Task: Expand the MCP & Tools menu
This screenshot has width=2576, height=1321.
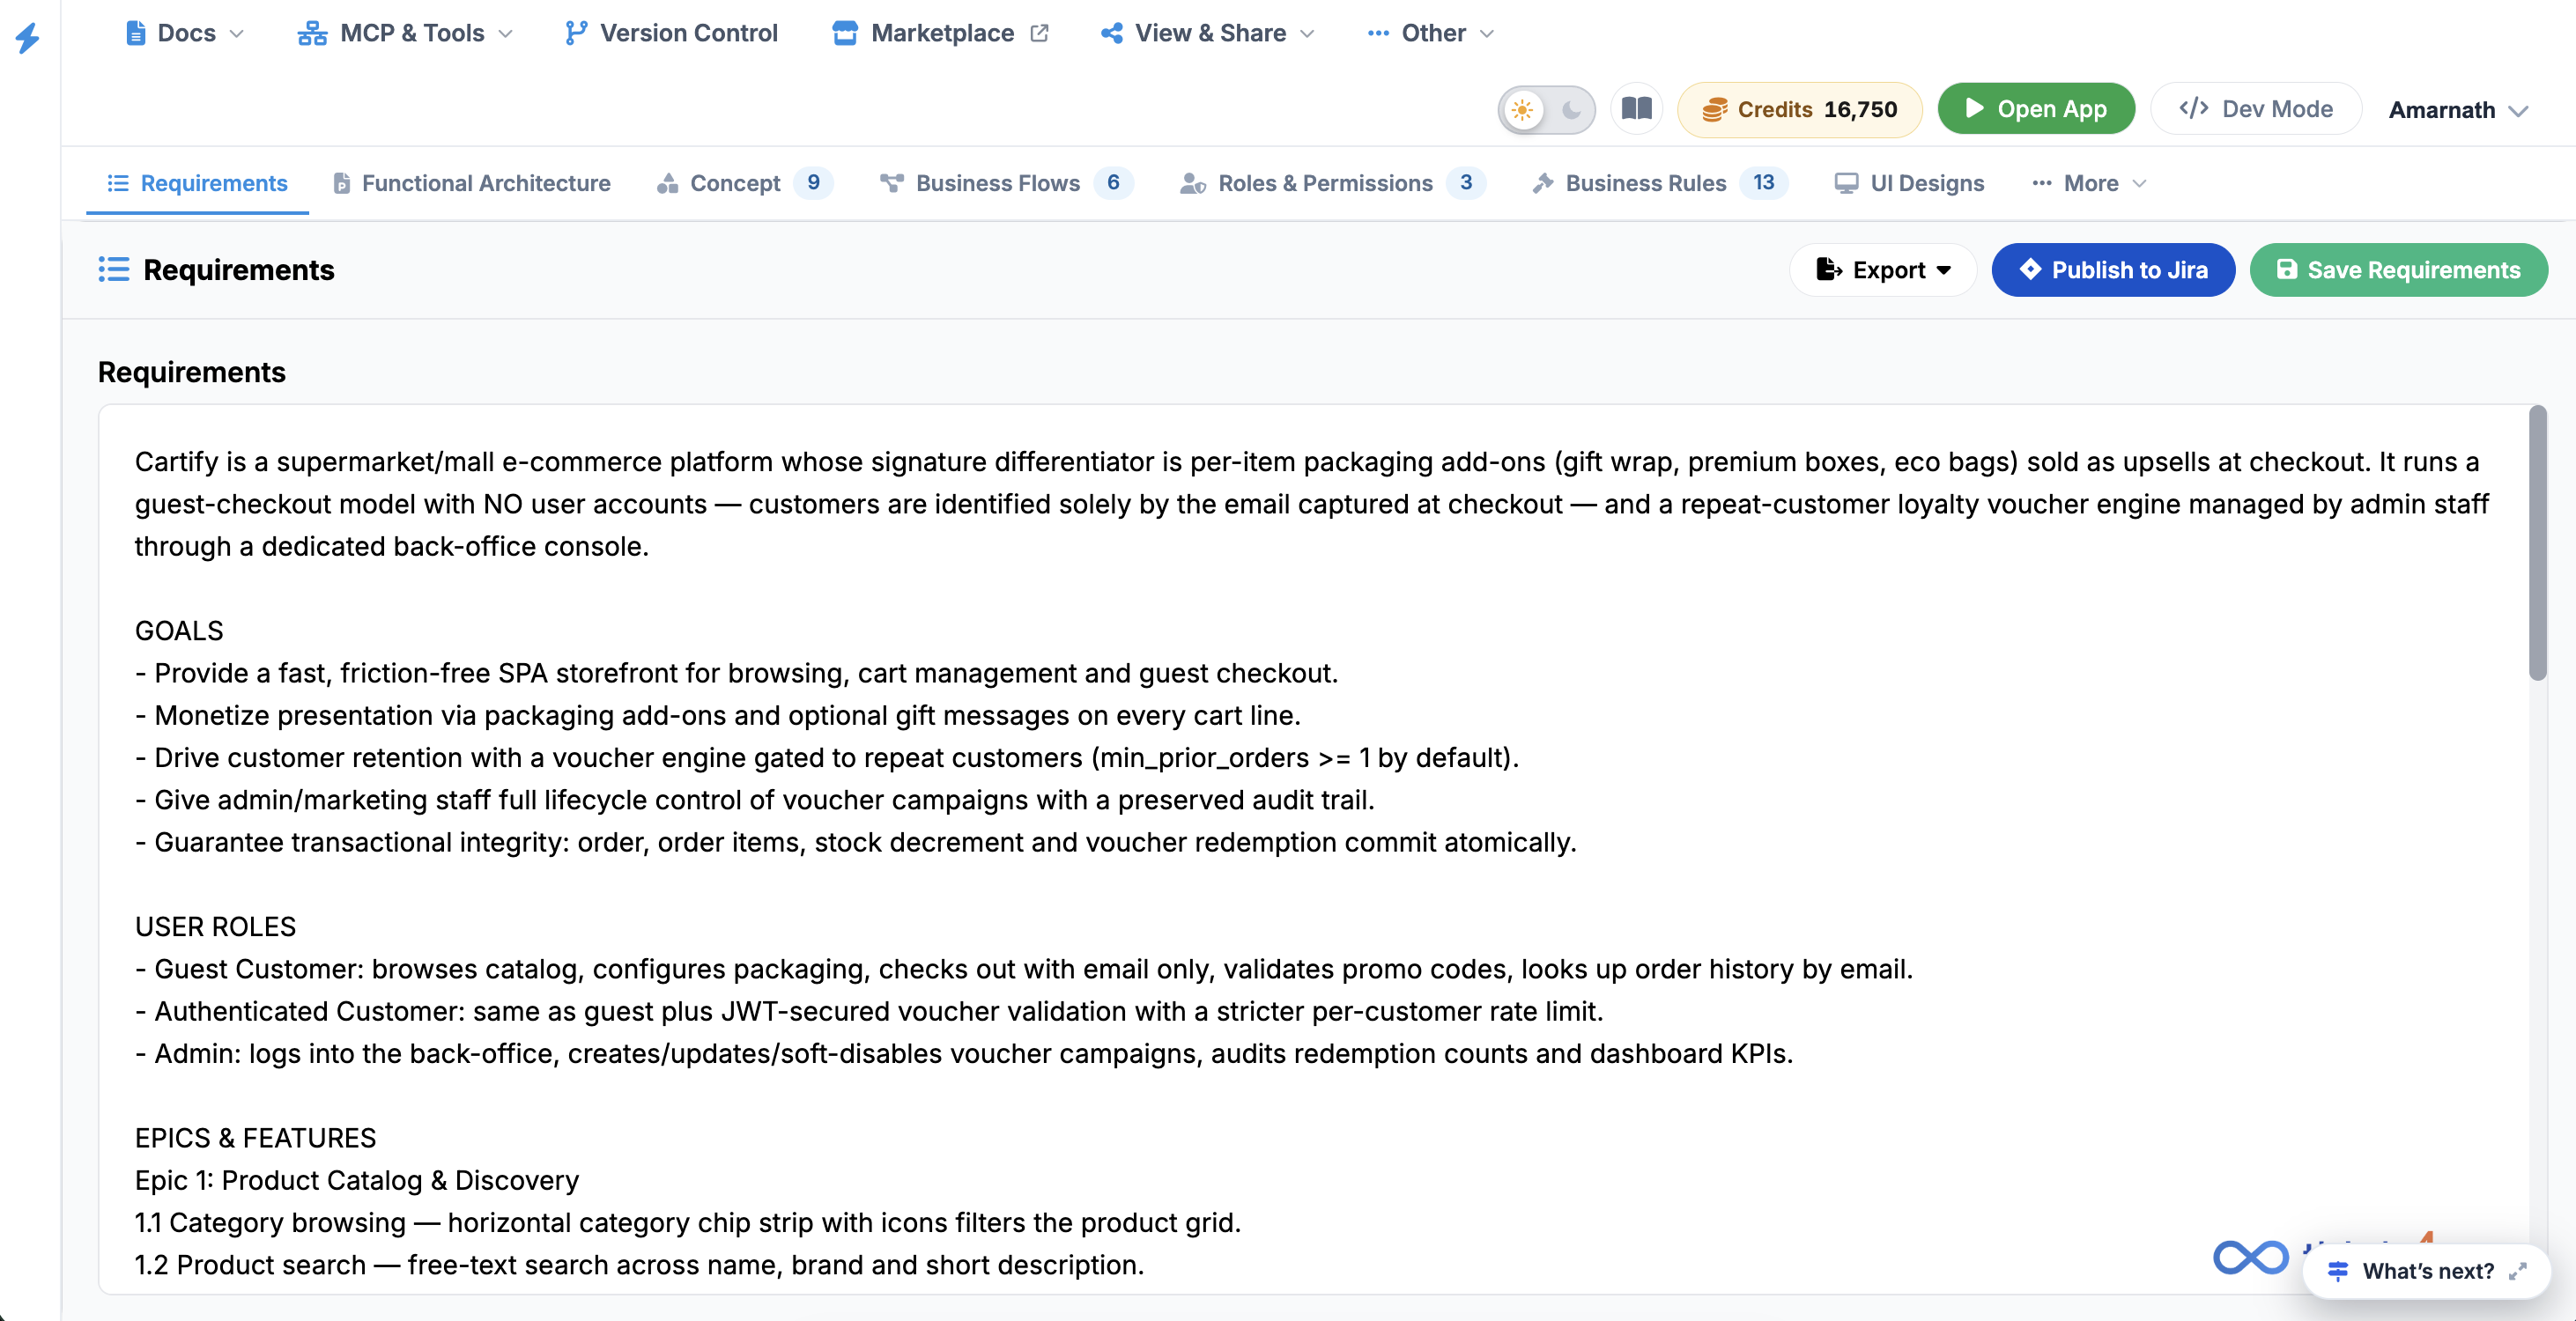Action: [x=405, y=33]
